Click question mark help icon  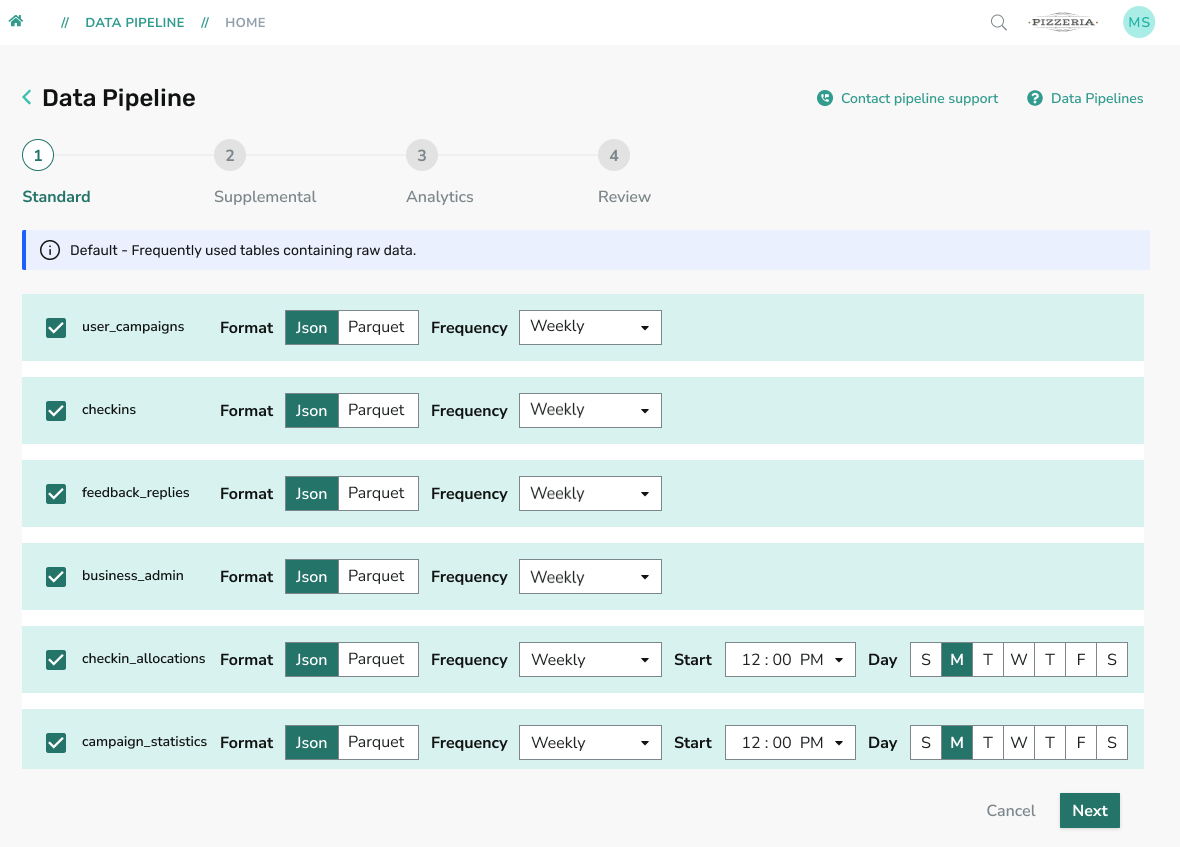[1035, 99]
